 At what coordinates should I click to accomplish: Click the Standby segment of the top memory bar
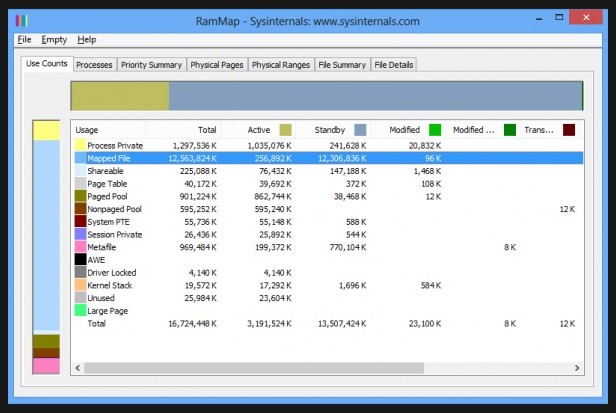click(376, 96)
